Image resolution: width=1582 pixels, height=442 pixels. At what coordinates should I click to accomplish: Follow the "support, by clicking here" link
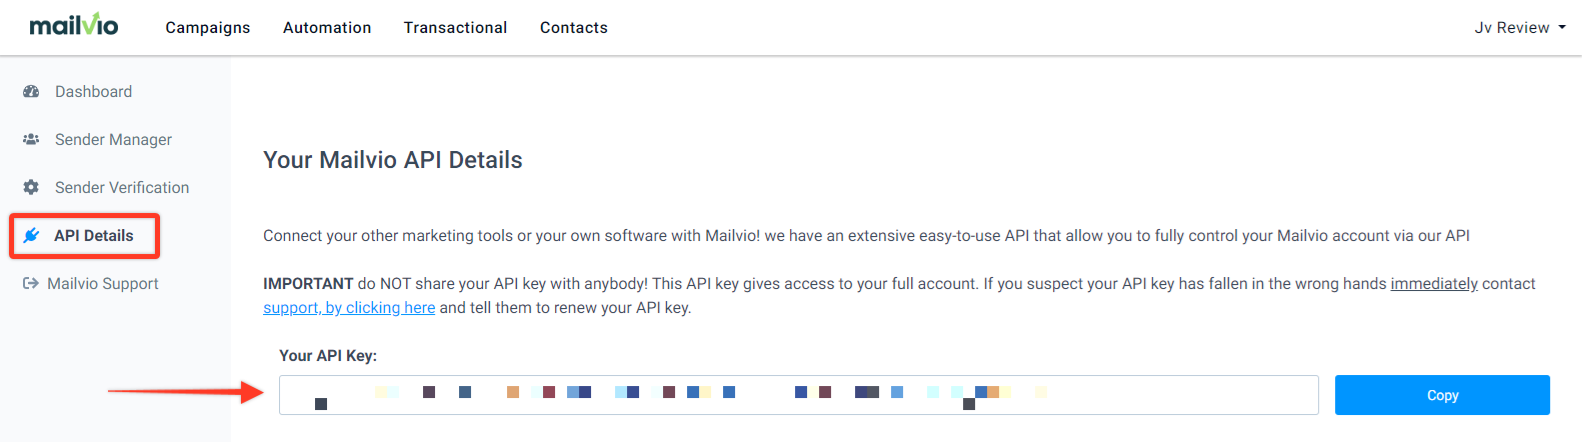coord(349,308)
